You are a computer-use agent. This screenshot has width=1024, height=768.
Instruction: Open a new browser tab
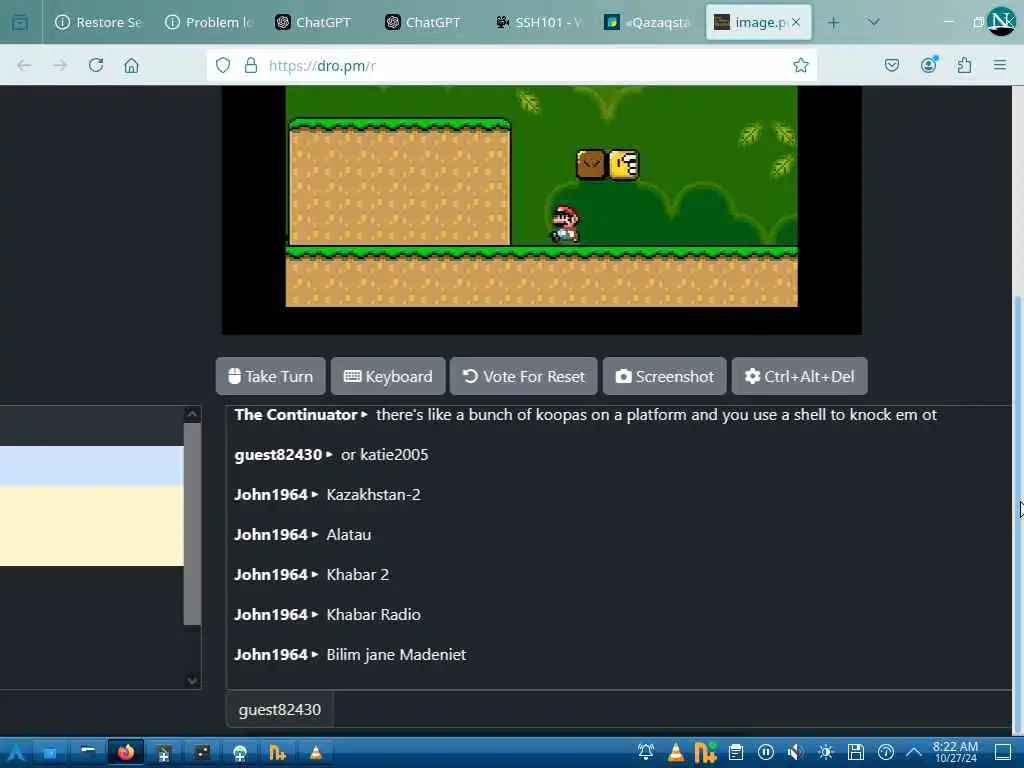[x=833, y=22]
